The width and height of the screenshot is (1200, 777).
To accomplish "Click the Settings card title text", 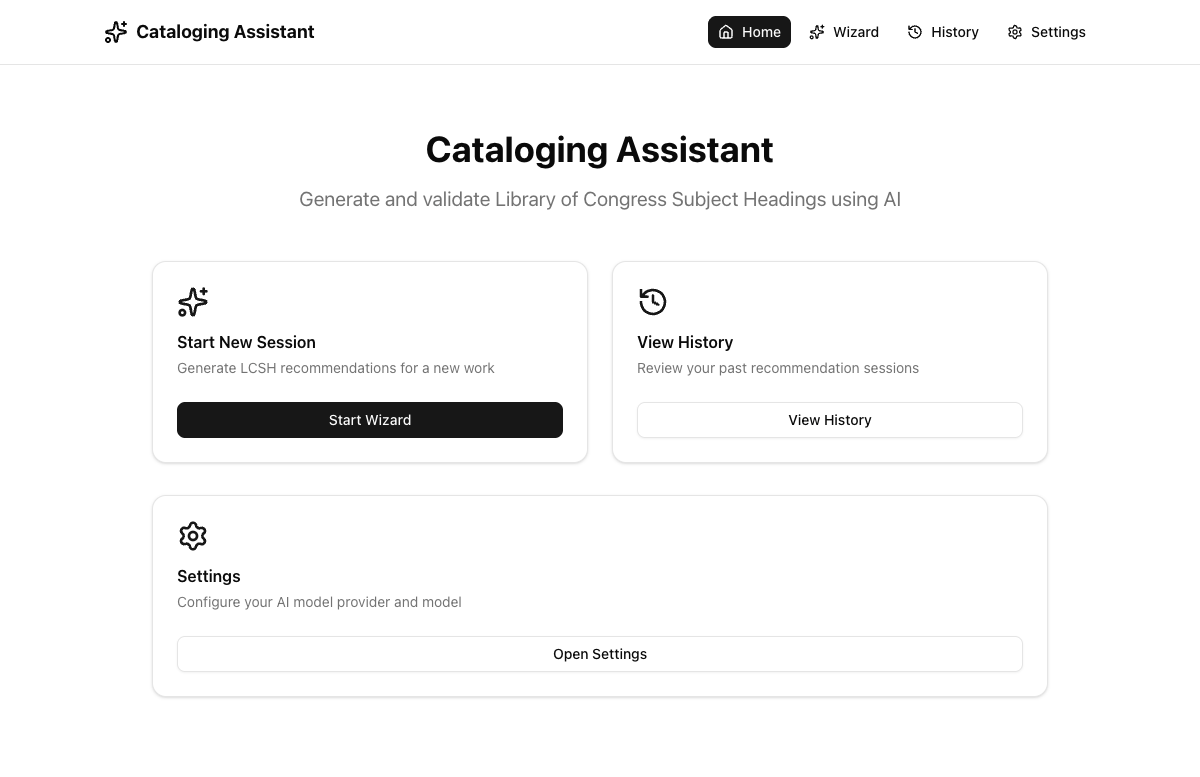I will point(209,576).
